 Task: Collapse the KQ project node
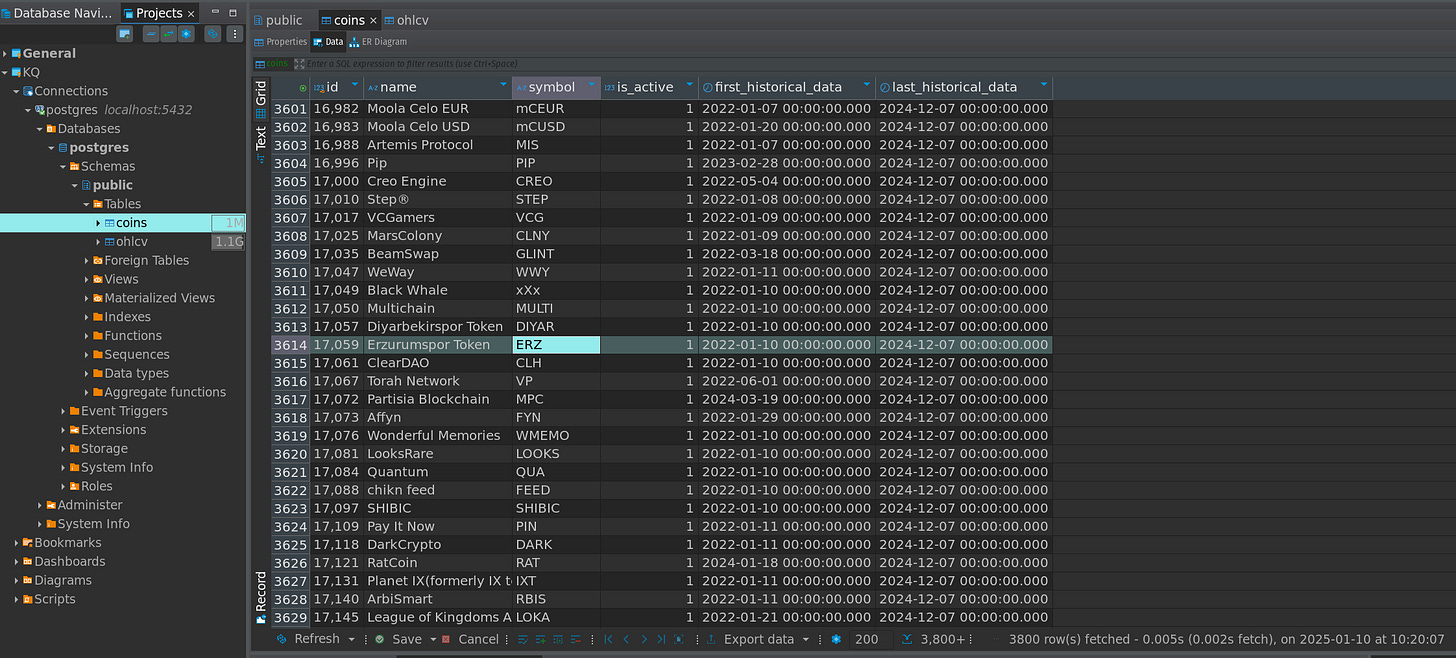point(5,72)
